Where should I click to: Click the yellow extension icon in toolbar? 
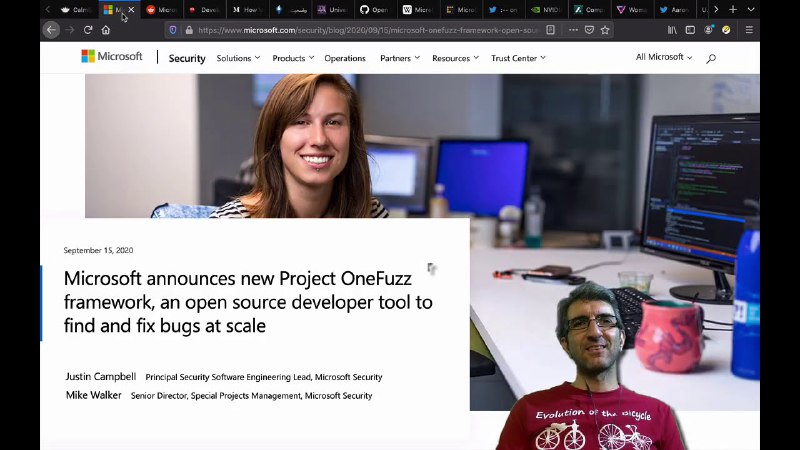tap(726, 30)
